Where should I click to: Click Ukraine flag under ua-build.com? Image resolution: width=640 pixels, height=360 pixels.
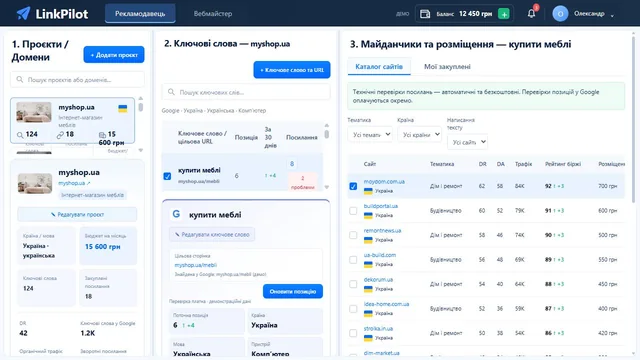[368, 264]
